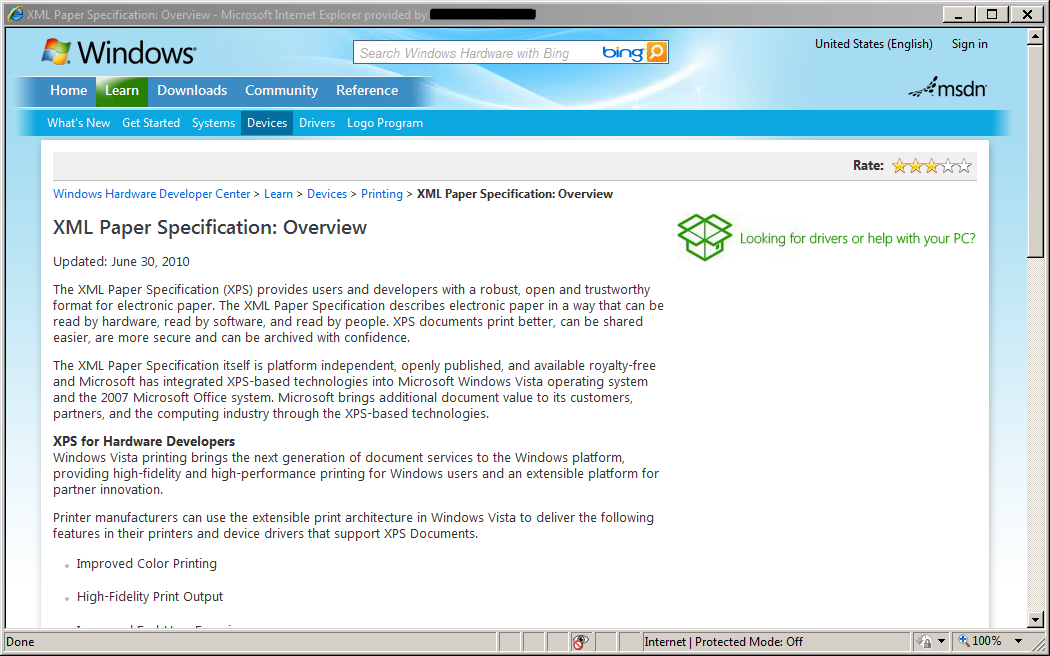Screen dimensions: 1050x656
Task: Open What's New in the sub-navigation
Action: [x=78, y=123]
